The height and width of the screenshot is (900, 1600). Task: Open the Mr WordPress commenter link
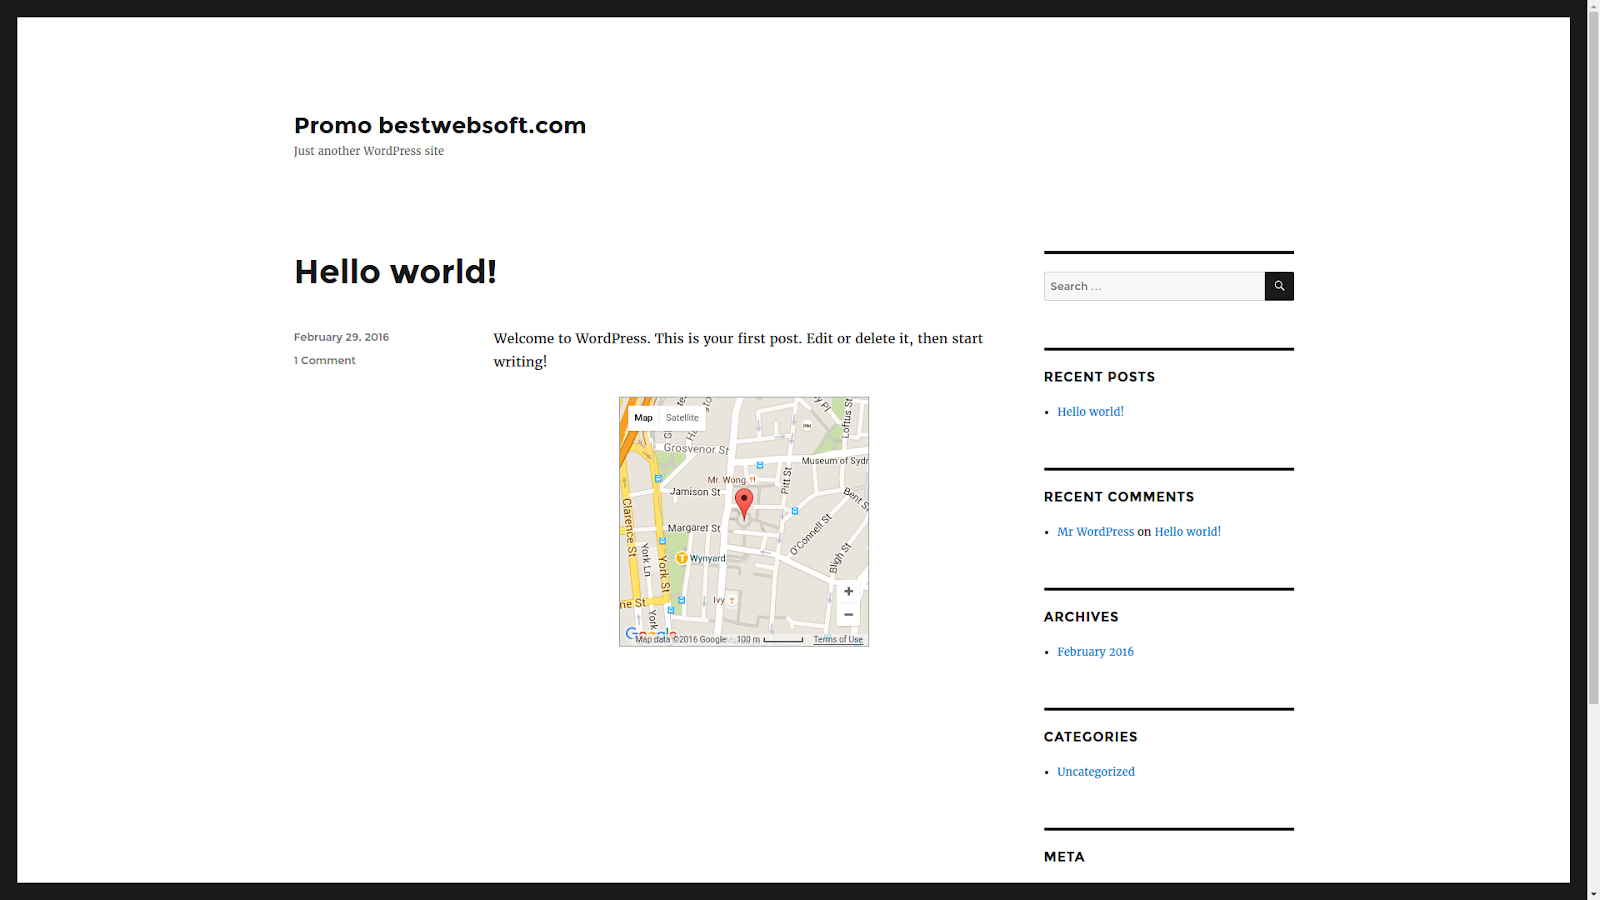point(1095,532)
